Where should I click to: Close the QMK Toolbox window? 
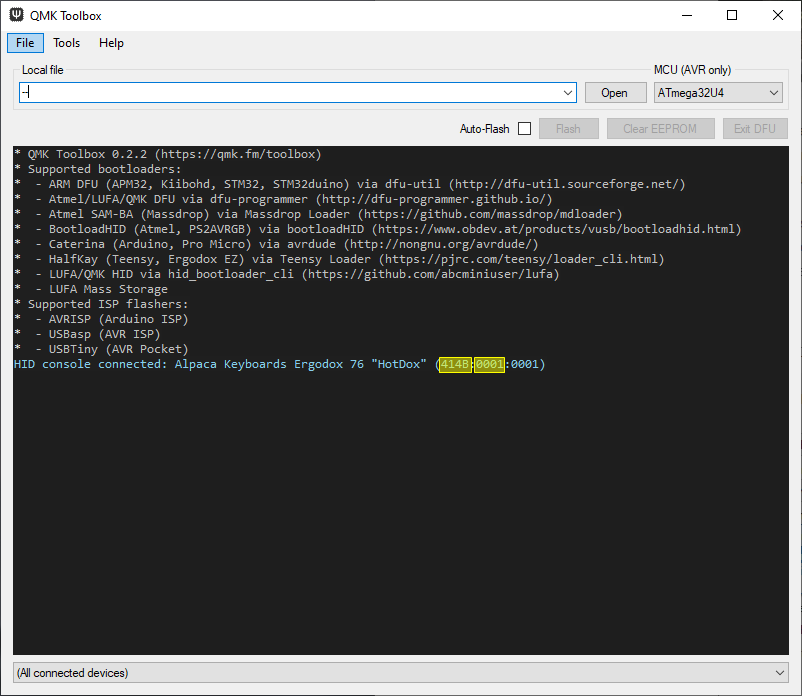coord(778,15)
